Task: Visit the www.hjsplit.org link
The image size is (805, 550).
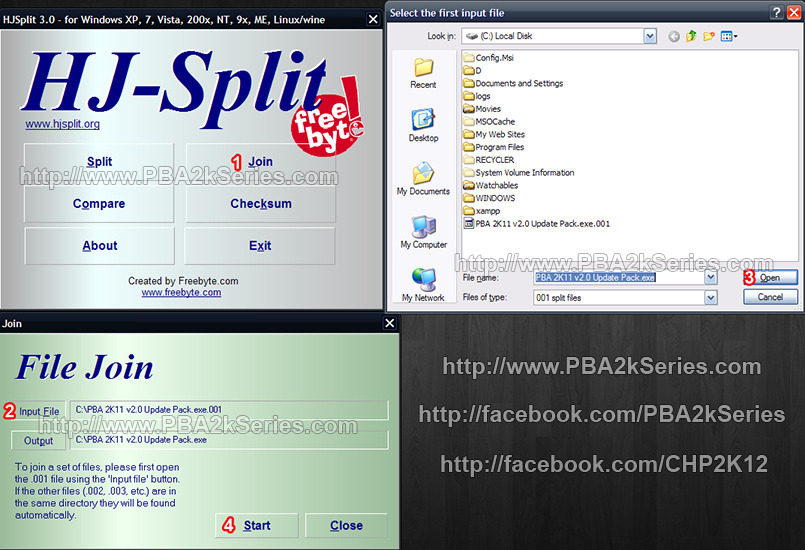Action: coord(63,124)
